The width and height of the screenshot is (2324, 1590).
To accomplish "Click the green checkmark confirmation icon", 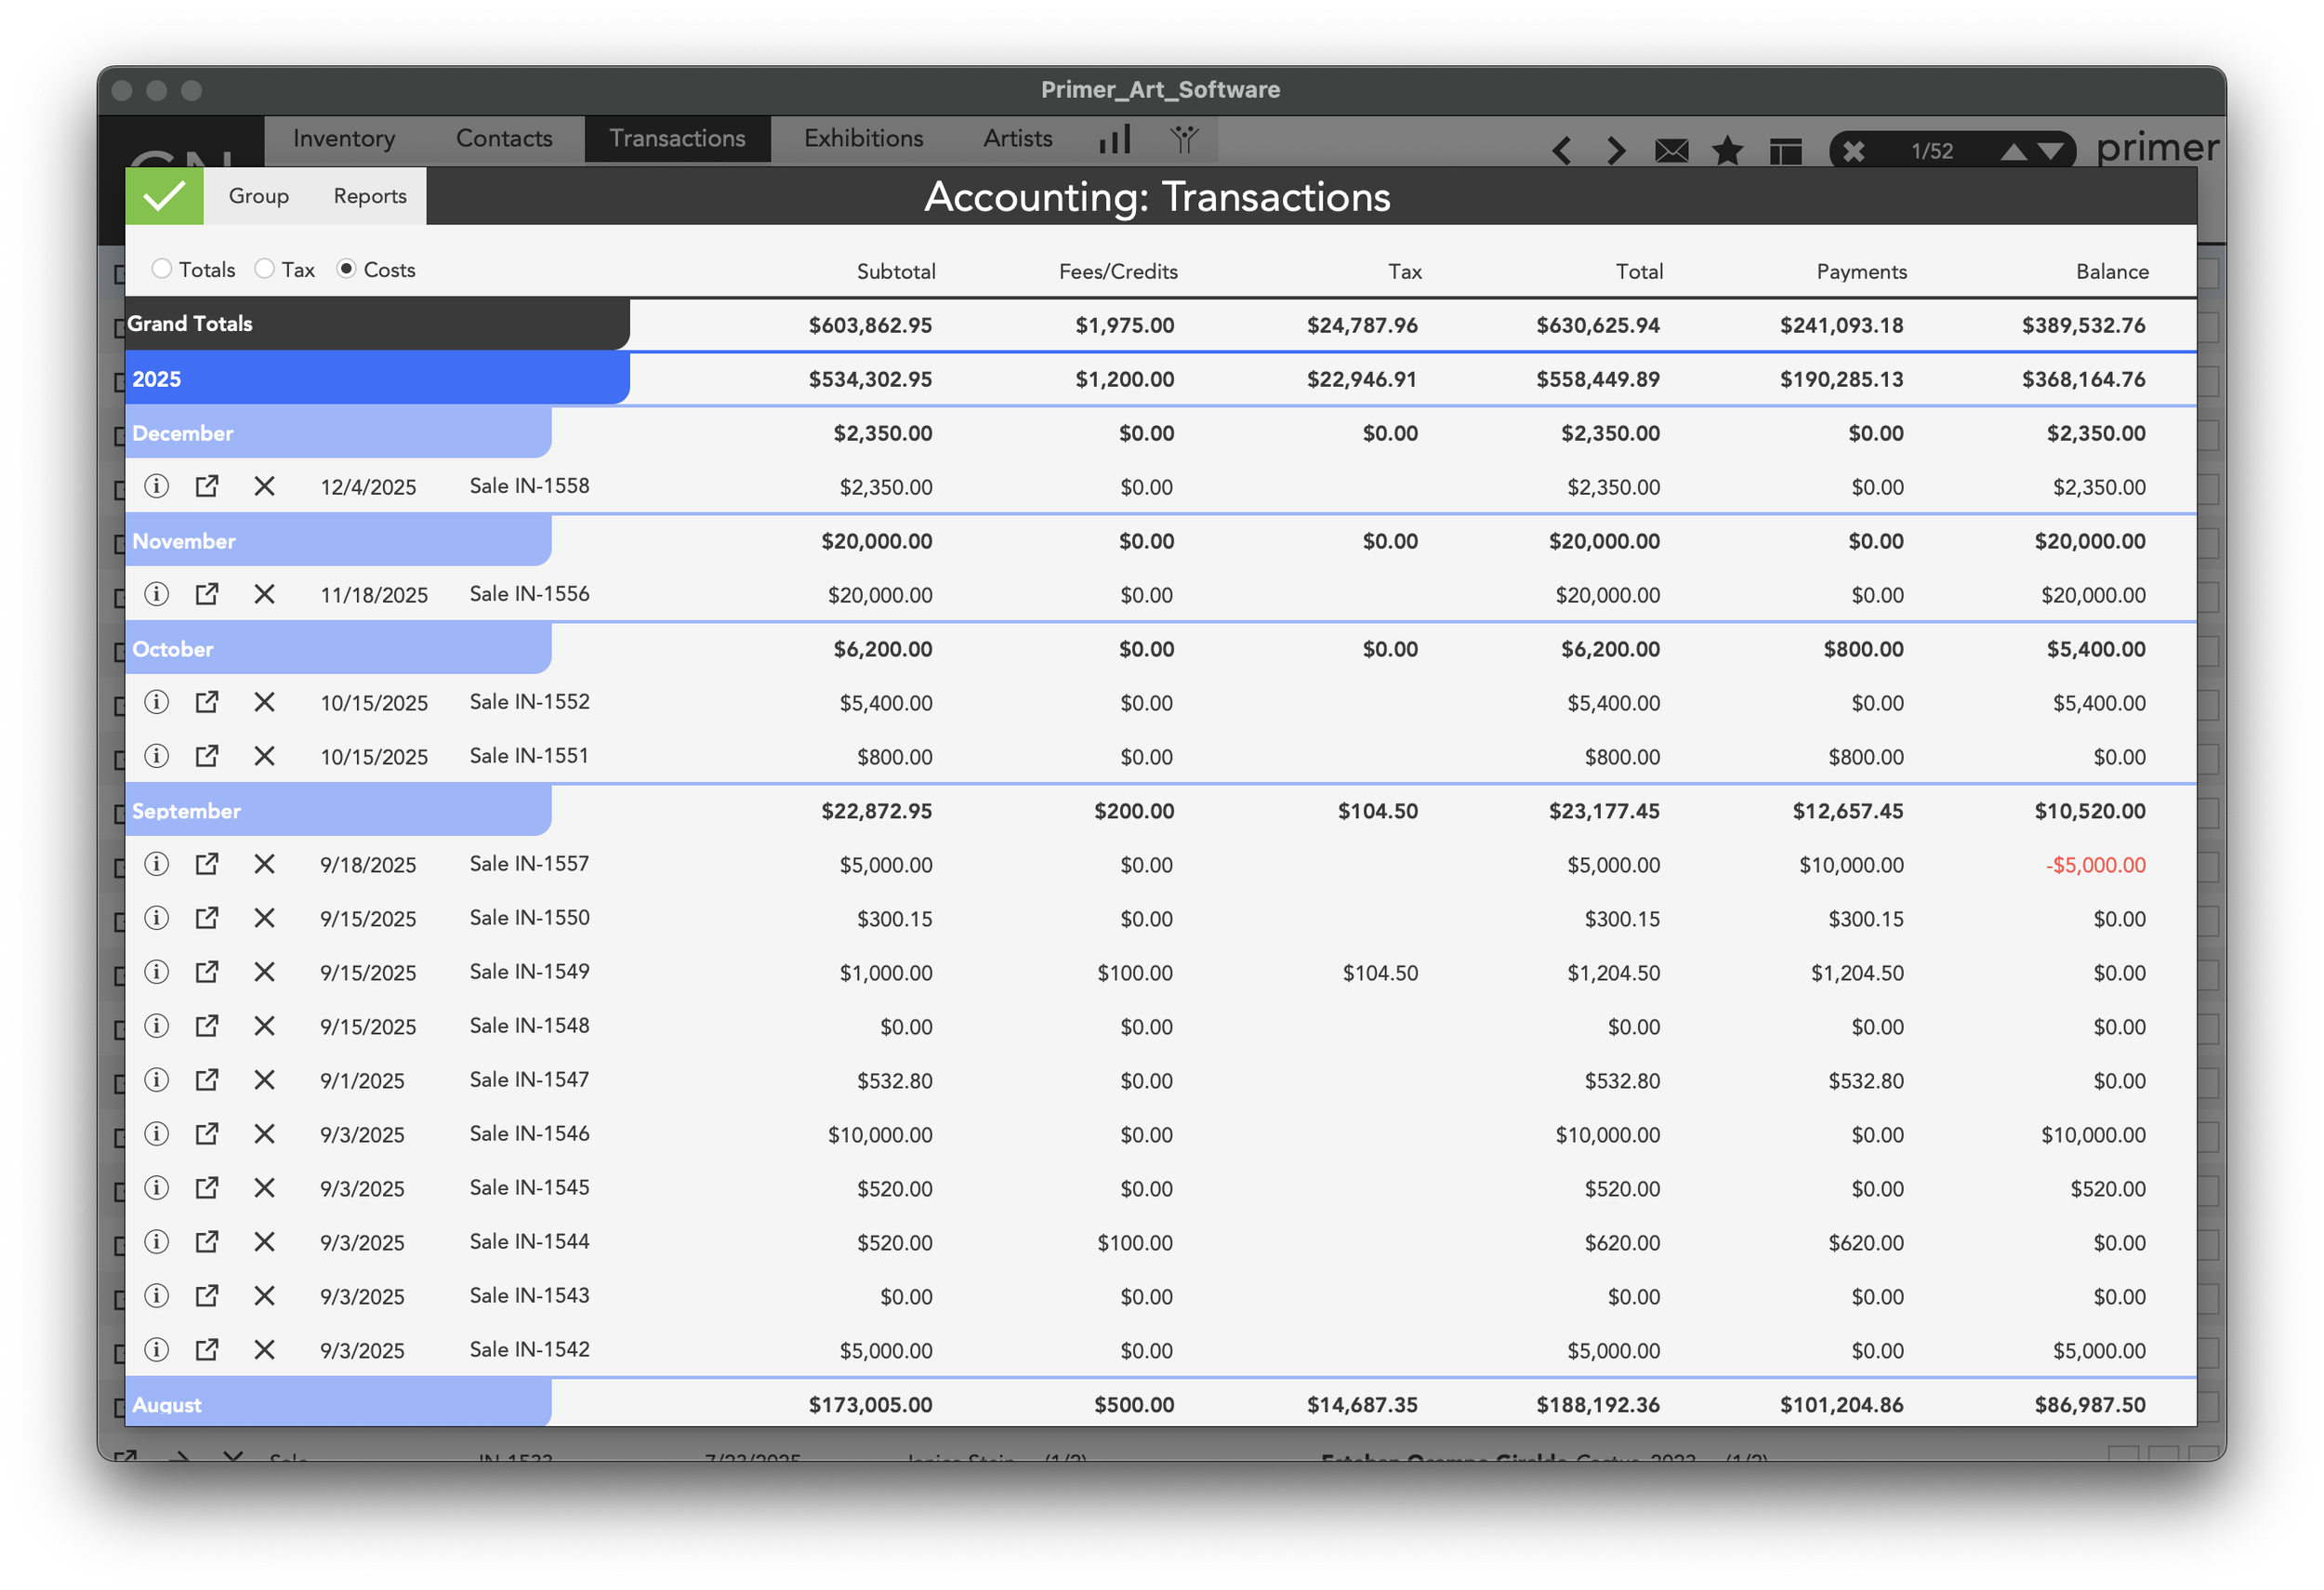I will (164, 195).
